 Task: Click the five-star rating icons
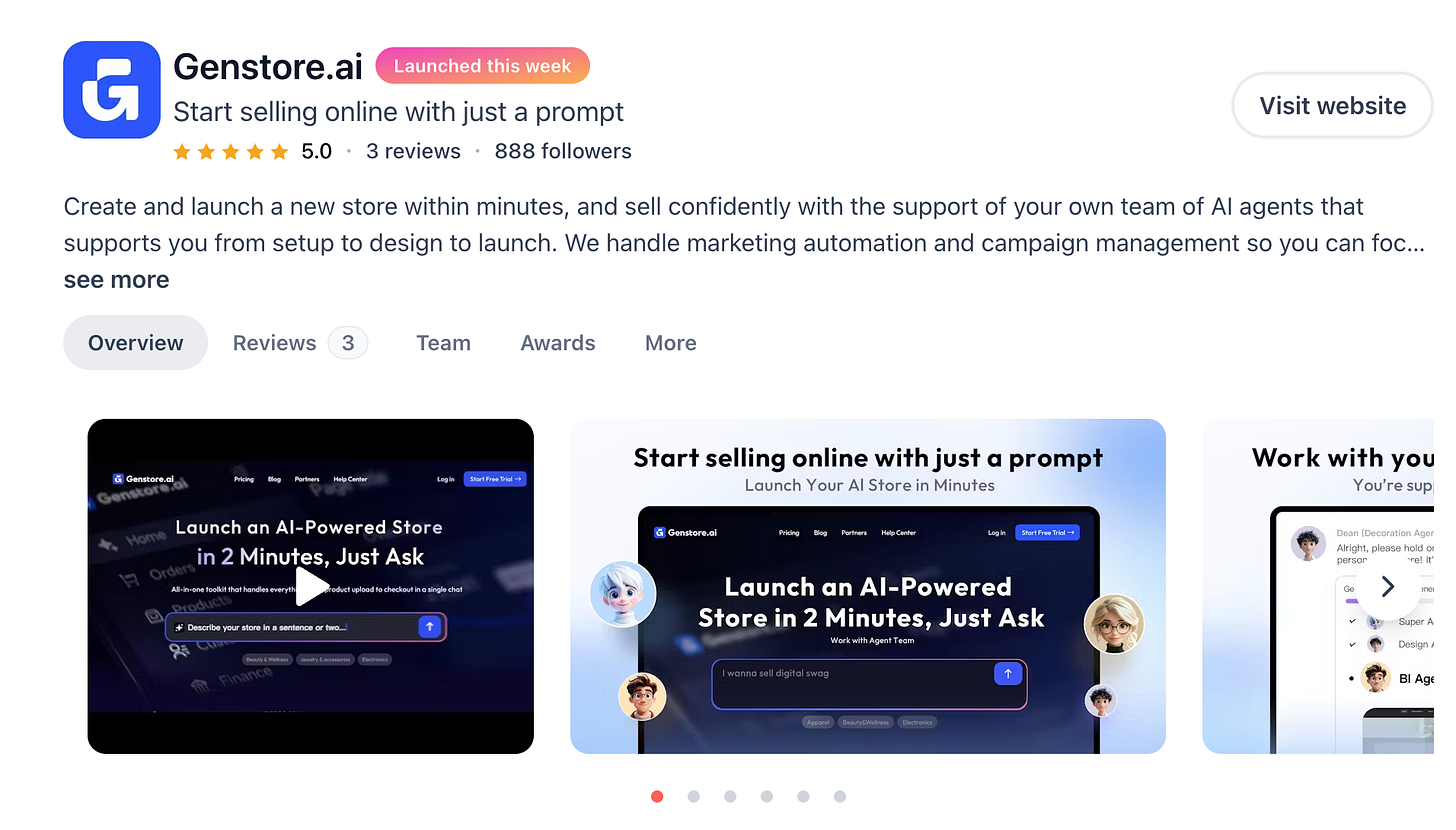(230, 152)
